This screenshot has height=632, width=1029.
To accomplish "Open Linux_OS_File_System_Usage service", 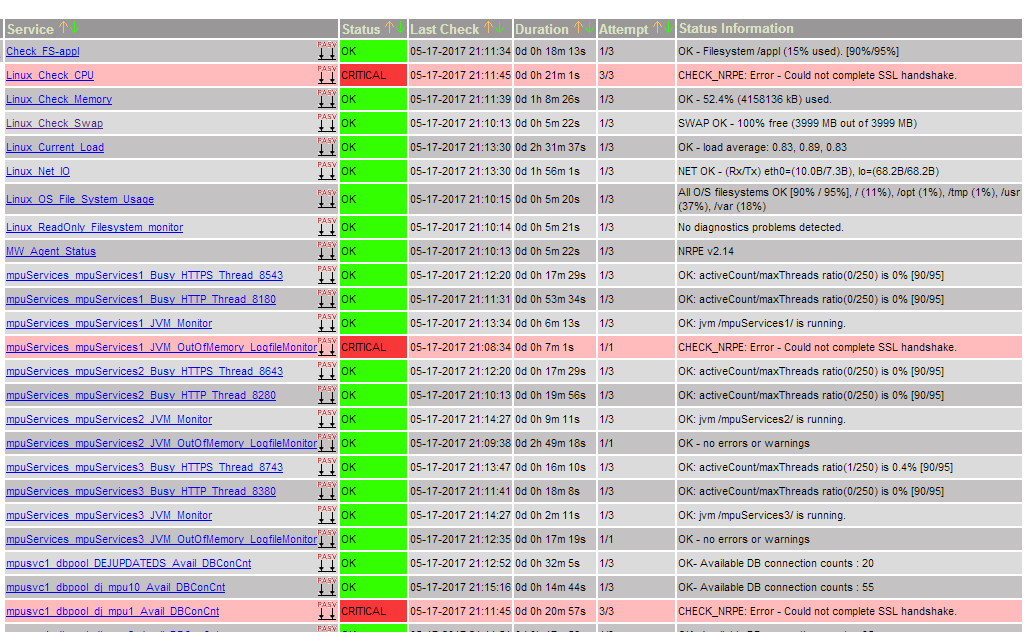I will pyautogui.click(x=80, y=199).
